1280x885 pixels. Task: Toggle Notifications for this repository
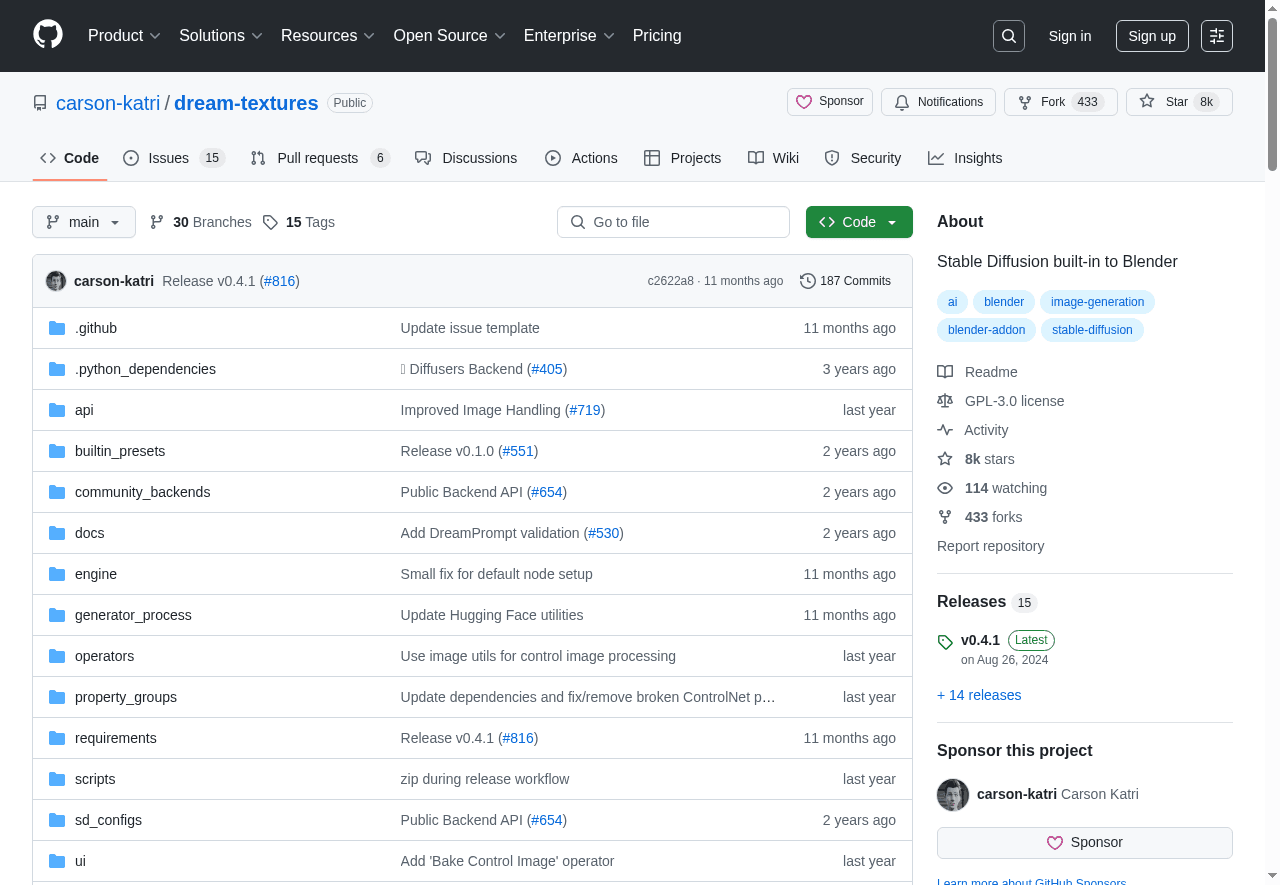pyautogui.click(x=939, y=102)
